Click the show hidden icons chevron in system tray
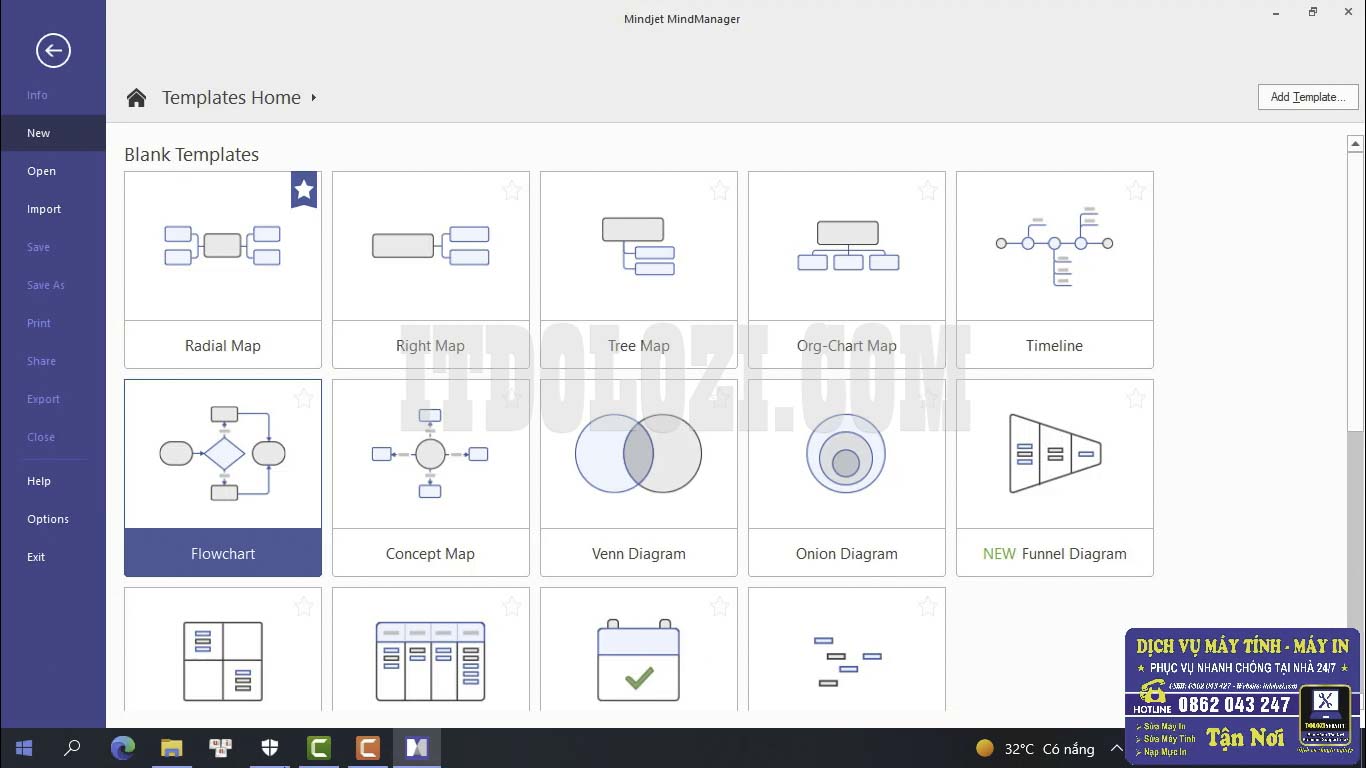The height and width of the screenshot is (768, 1366). tap(1117, 748)
